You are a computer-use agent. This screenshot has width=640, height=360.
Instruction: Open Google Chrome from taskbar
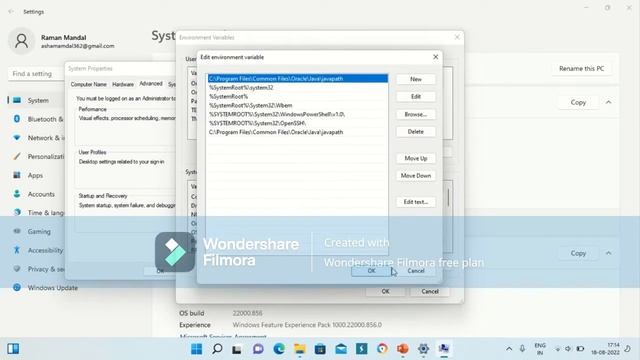(x=382, y=349)
